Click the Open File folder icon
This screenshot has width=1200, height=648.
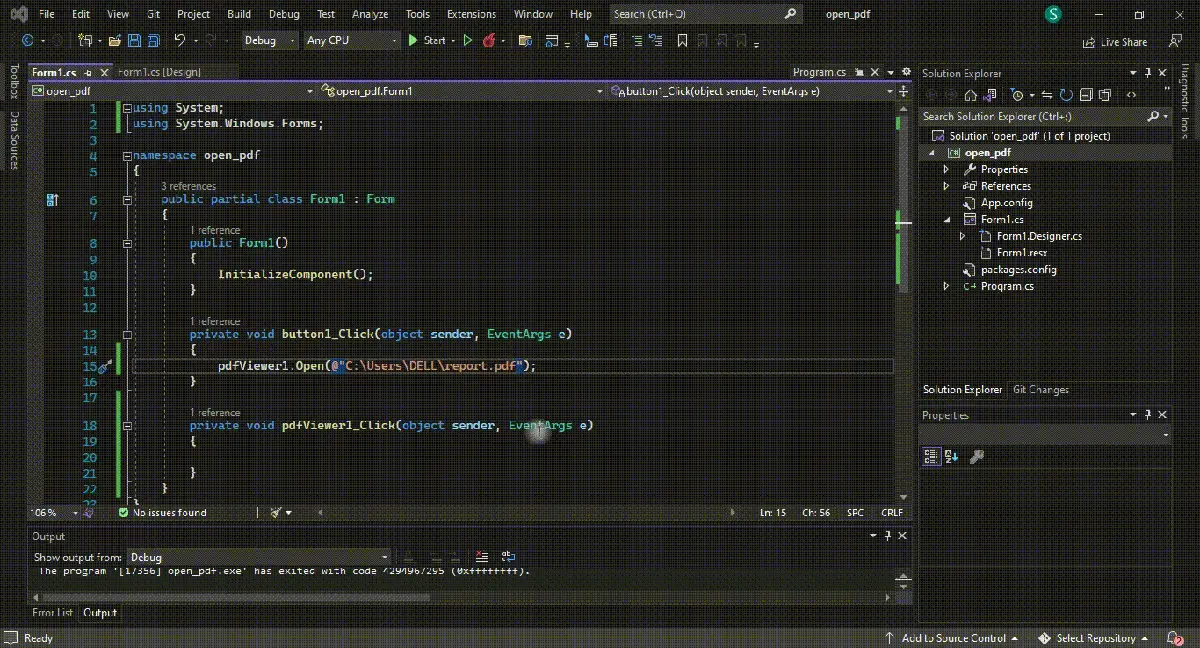pos(115,41)
